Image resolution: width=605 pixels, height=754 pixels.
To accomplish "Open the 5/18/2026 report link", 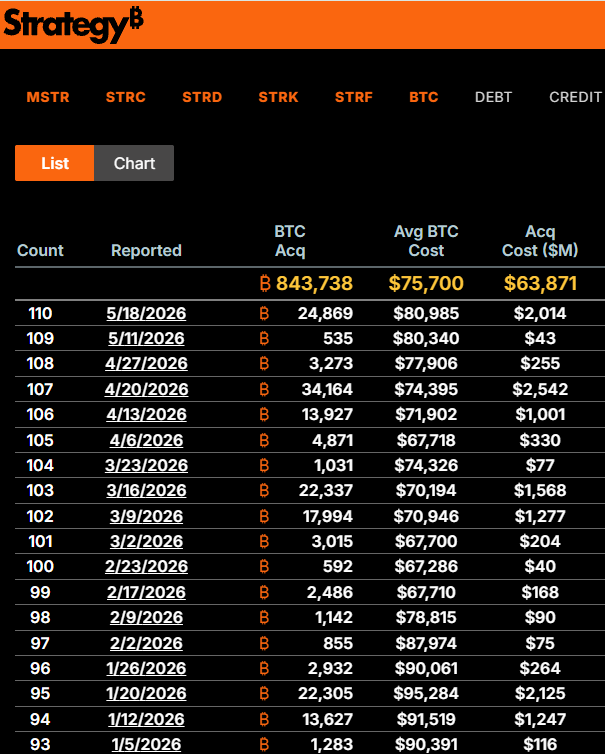I will pyautogui.click(x=146, y=314).
